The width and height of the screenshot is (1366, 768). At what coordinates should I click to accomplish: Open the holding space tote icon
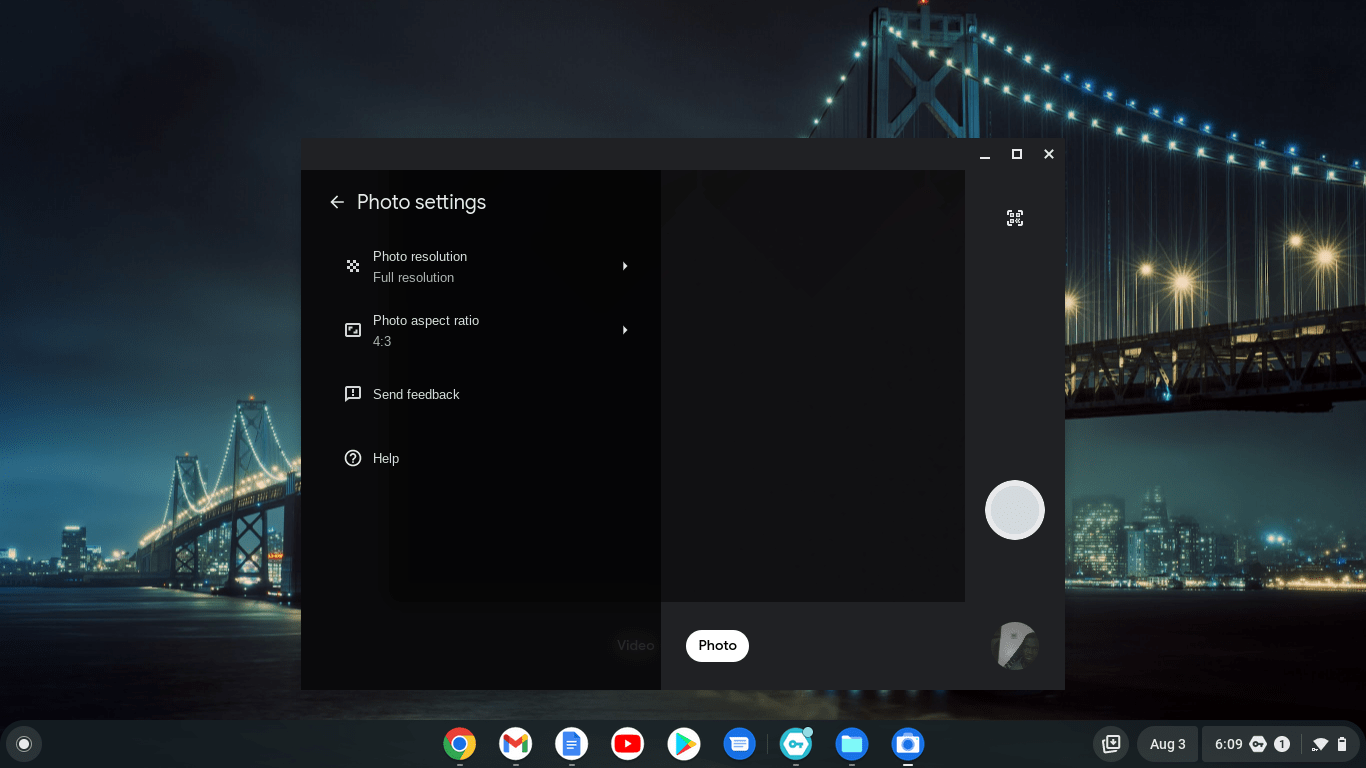point(1111,744)
